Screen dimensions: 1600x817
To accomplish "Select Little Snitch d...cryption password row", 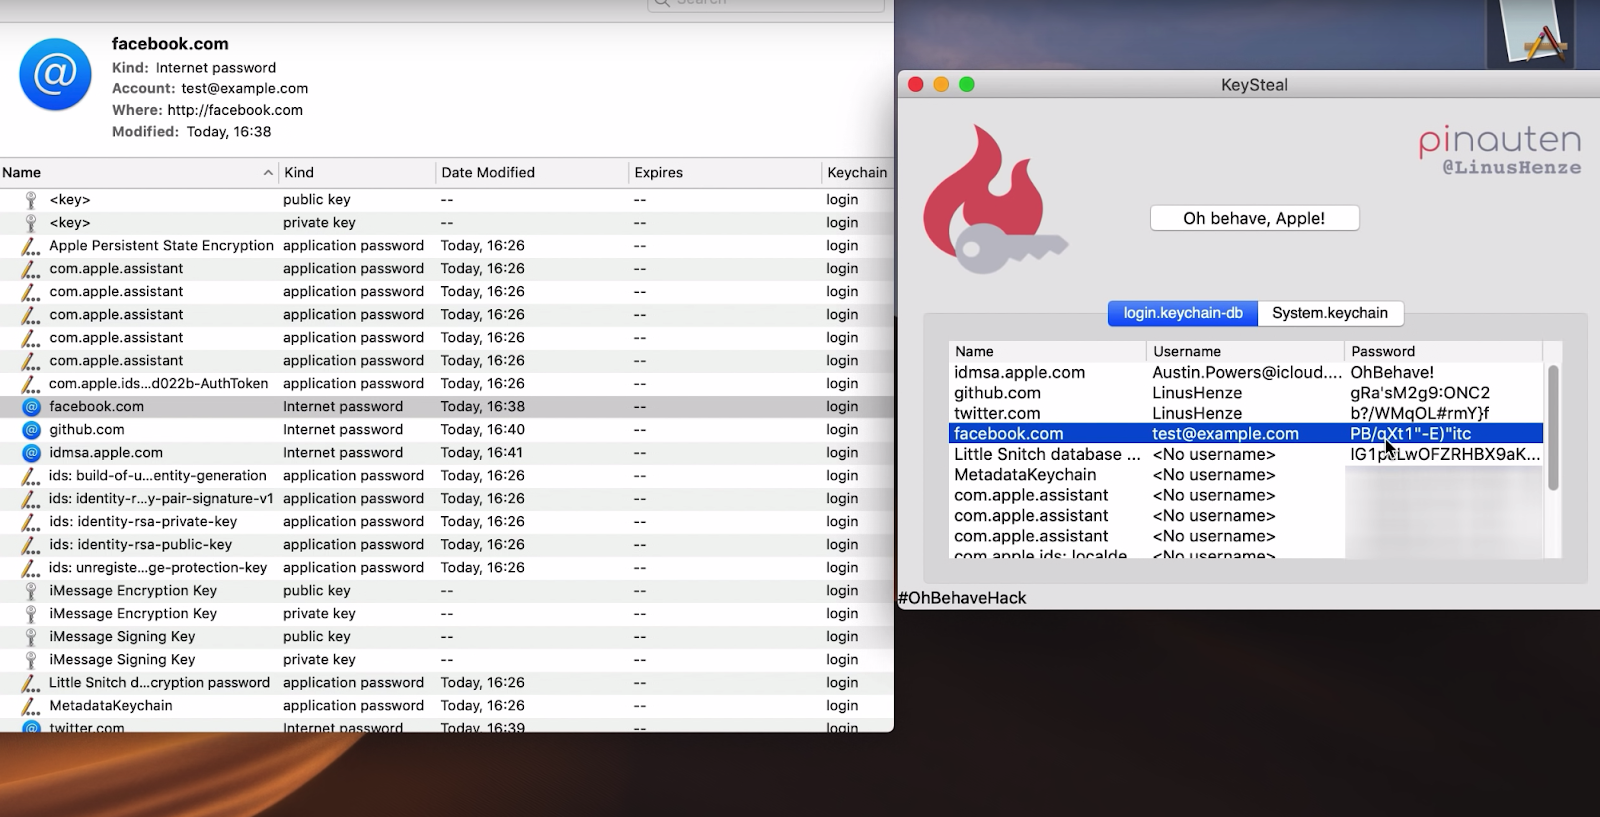I will pyautogui.click(x=446, y=683).
